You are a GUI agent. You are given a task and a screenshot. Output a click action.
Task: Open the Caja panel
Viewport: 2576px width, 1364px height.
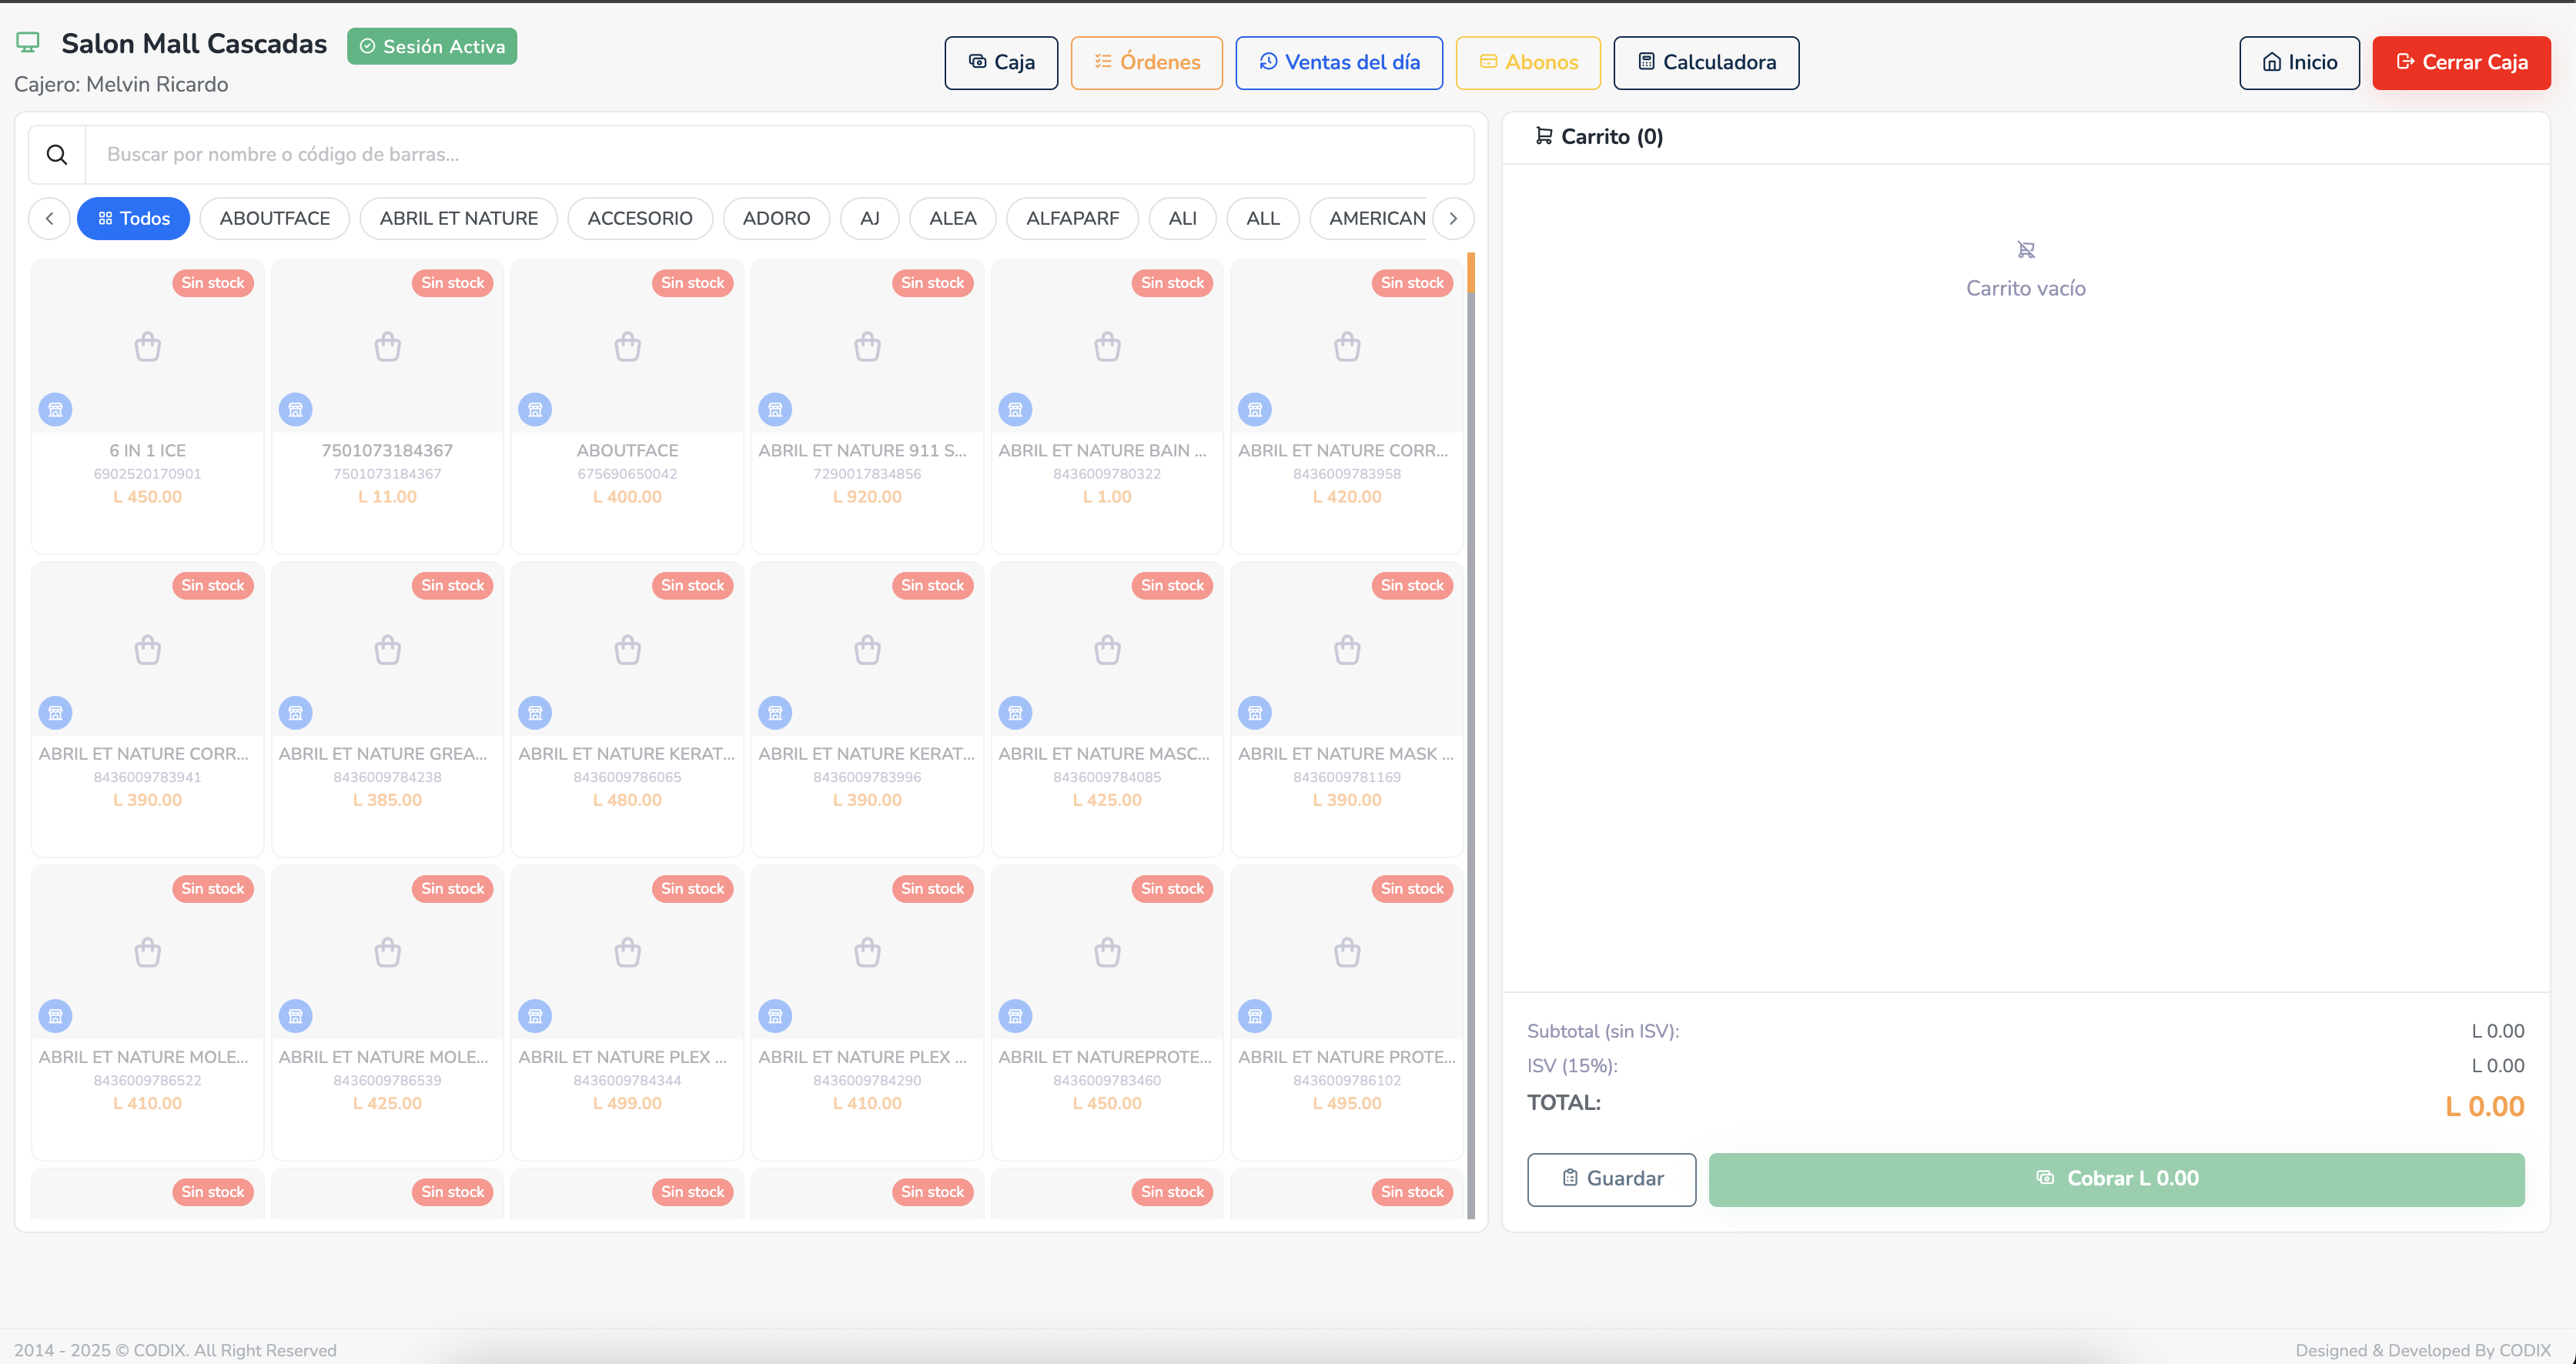tap(1001, 63)
